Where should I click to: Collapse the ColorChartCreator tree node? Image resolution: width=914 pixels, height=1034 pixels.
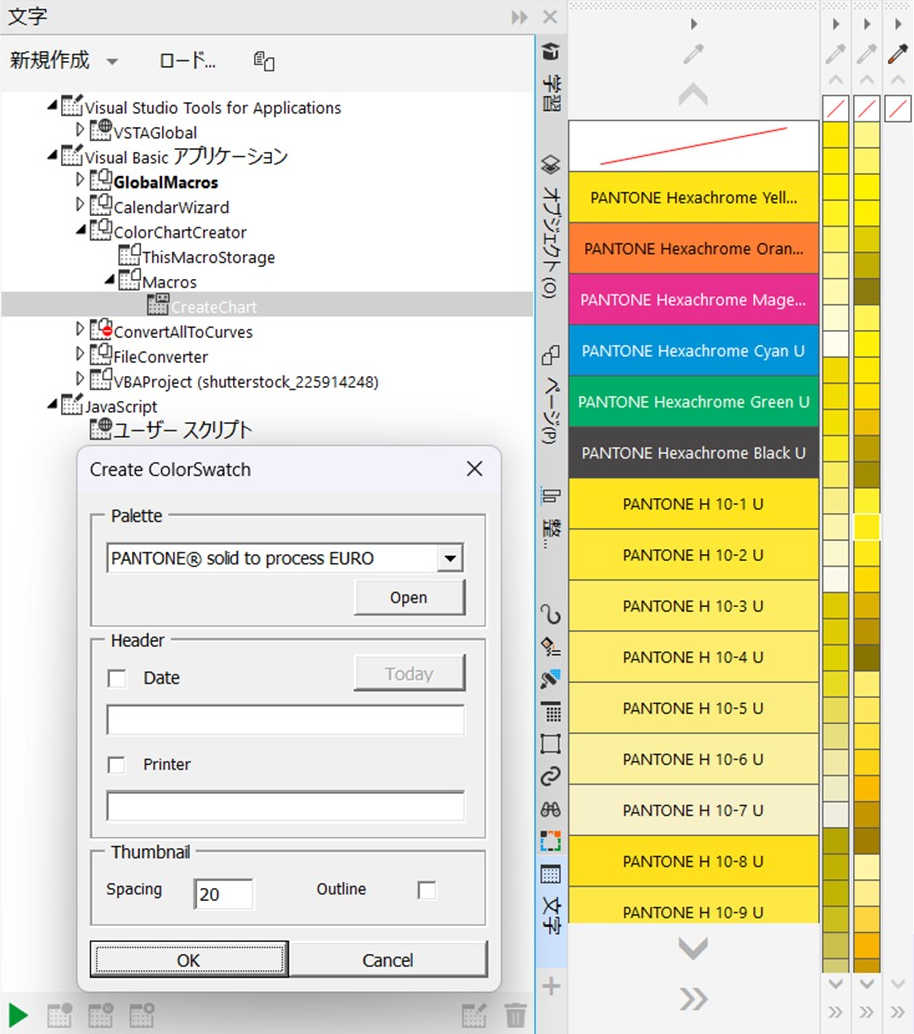pyautogui.click(x=80, y=229)
